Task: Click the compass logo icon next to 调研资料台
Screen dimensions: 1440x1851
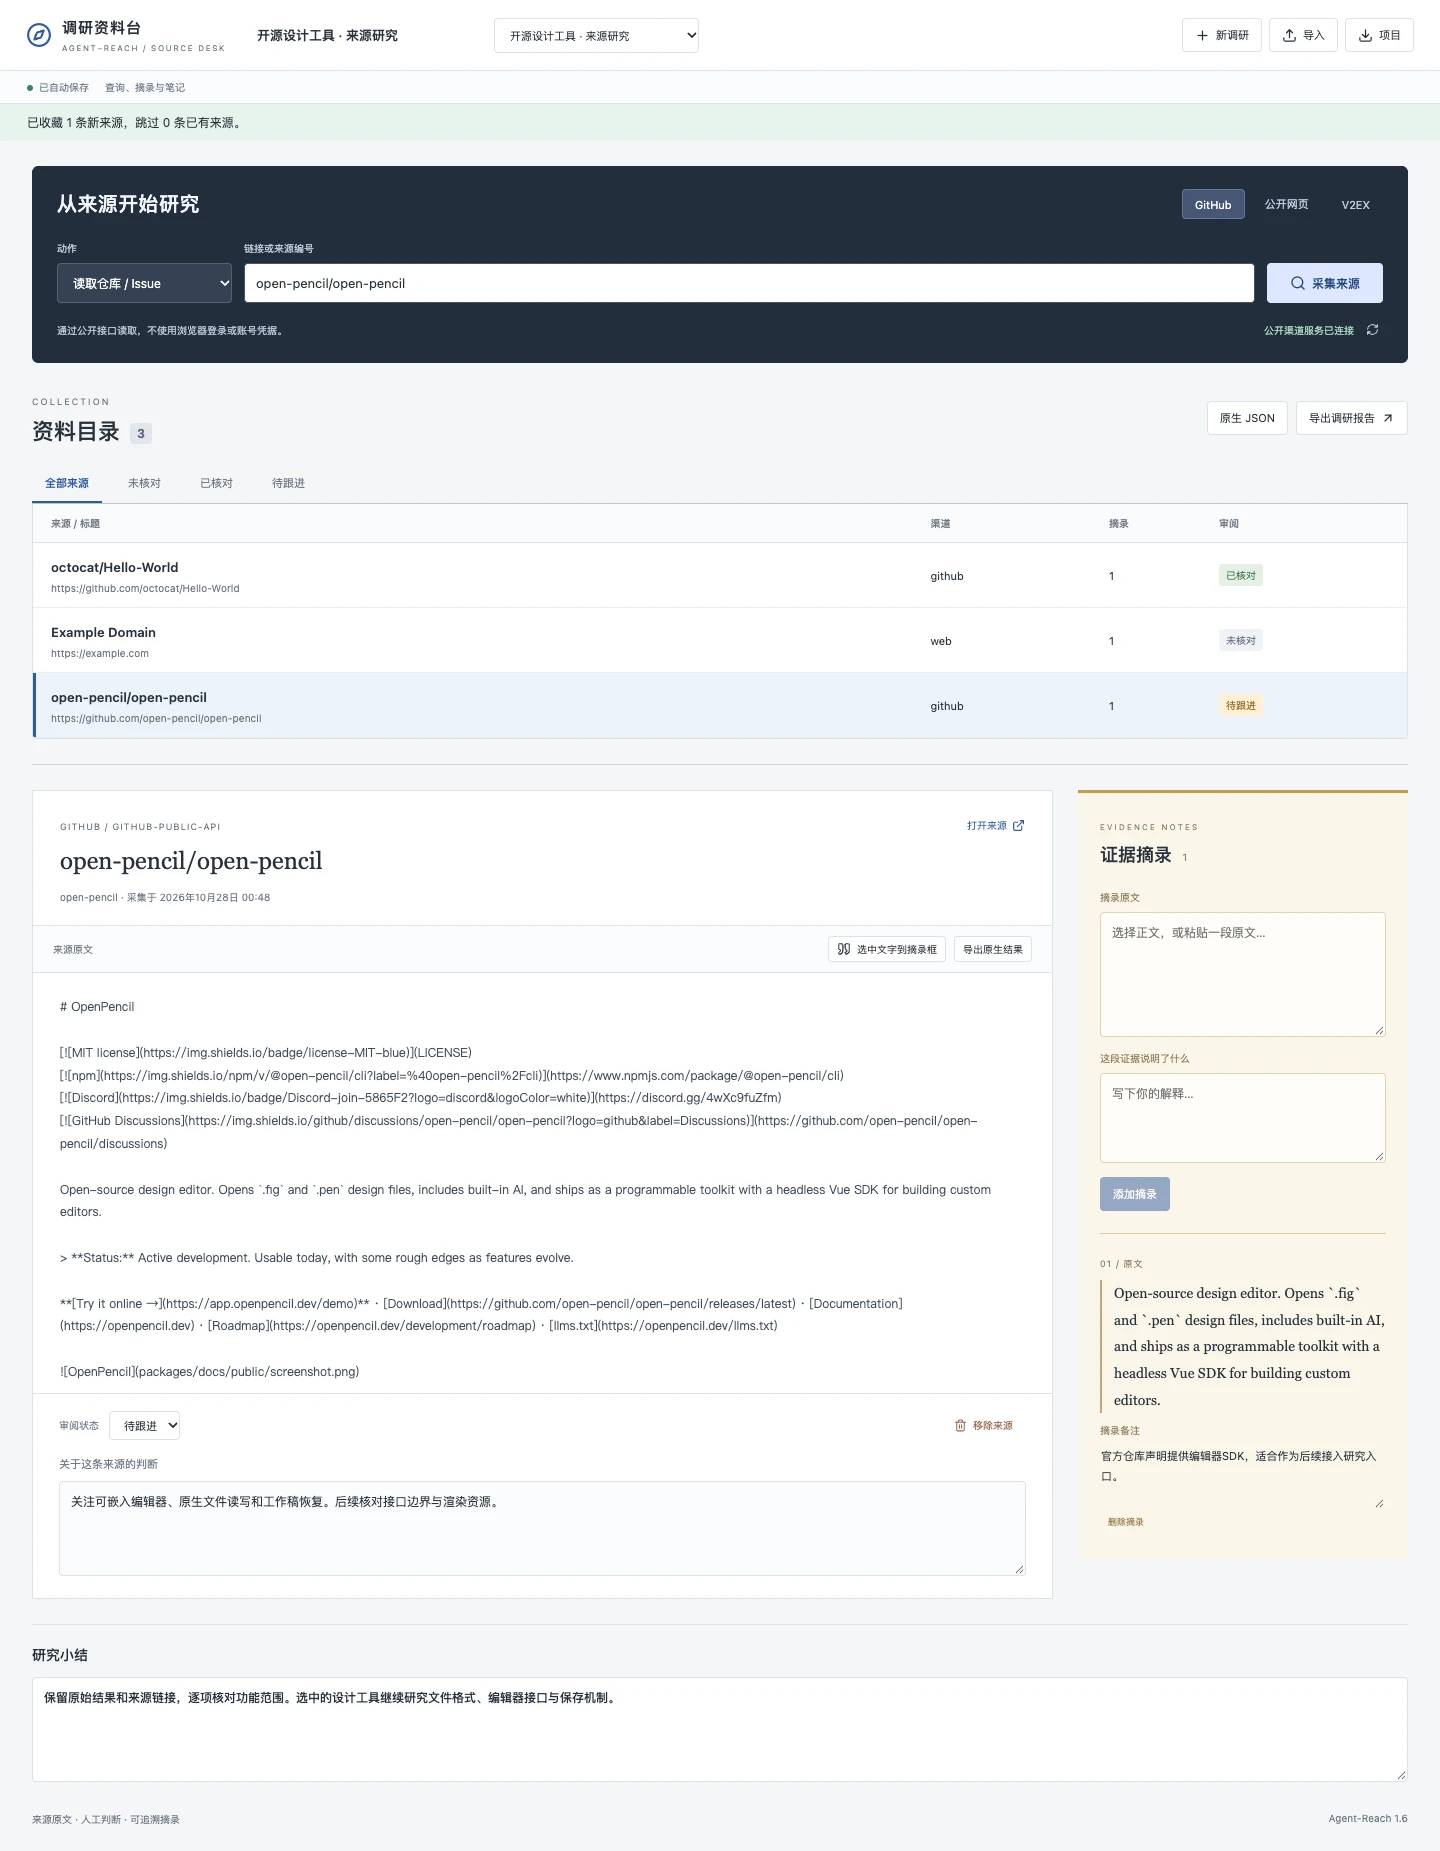Action: 38,36
